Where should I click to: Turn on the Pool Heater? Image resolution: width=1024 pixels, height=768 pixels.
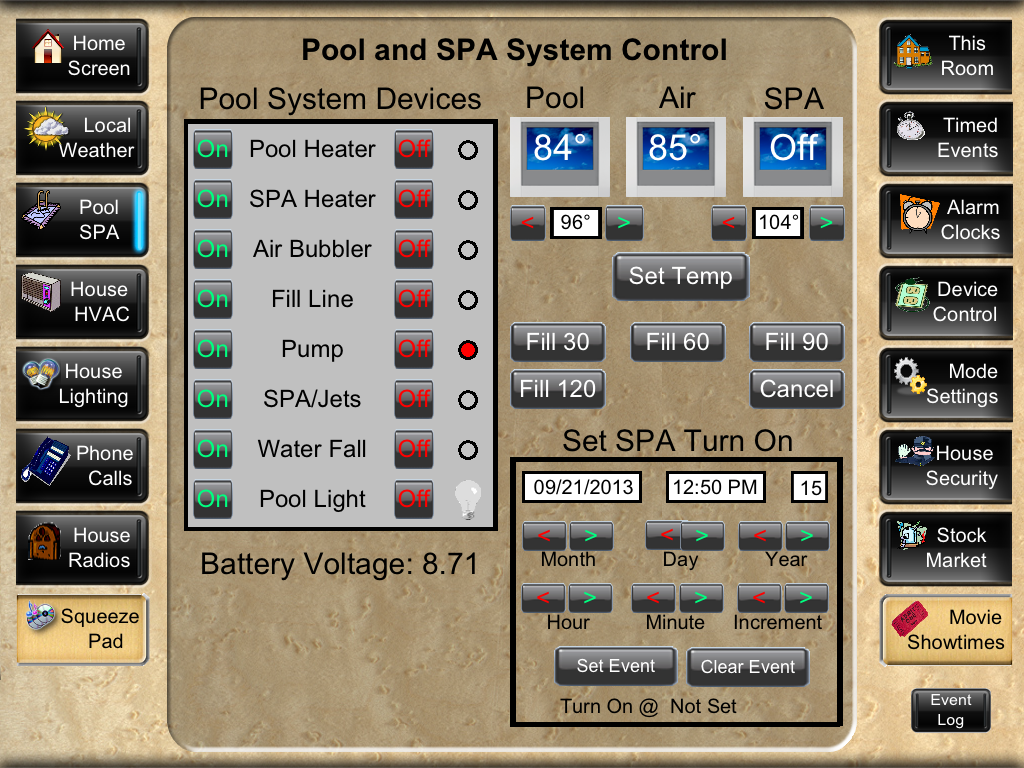click(212, 150)
